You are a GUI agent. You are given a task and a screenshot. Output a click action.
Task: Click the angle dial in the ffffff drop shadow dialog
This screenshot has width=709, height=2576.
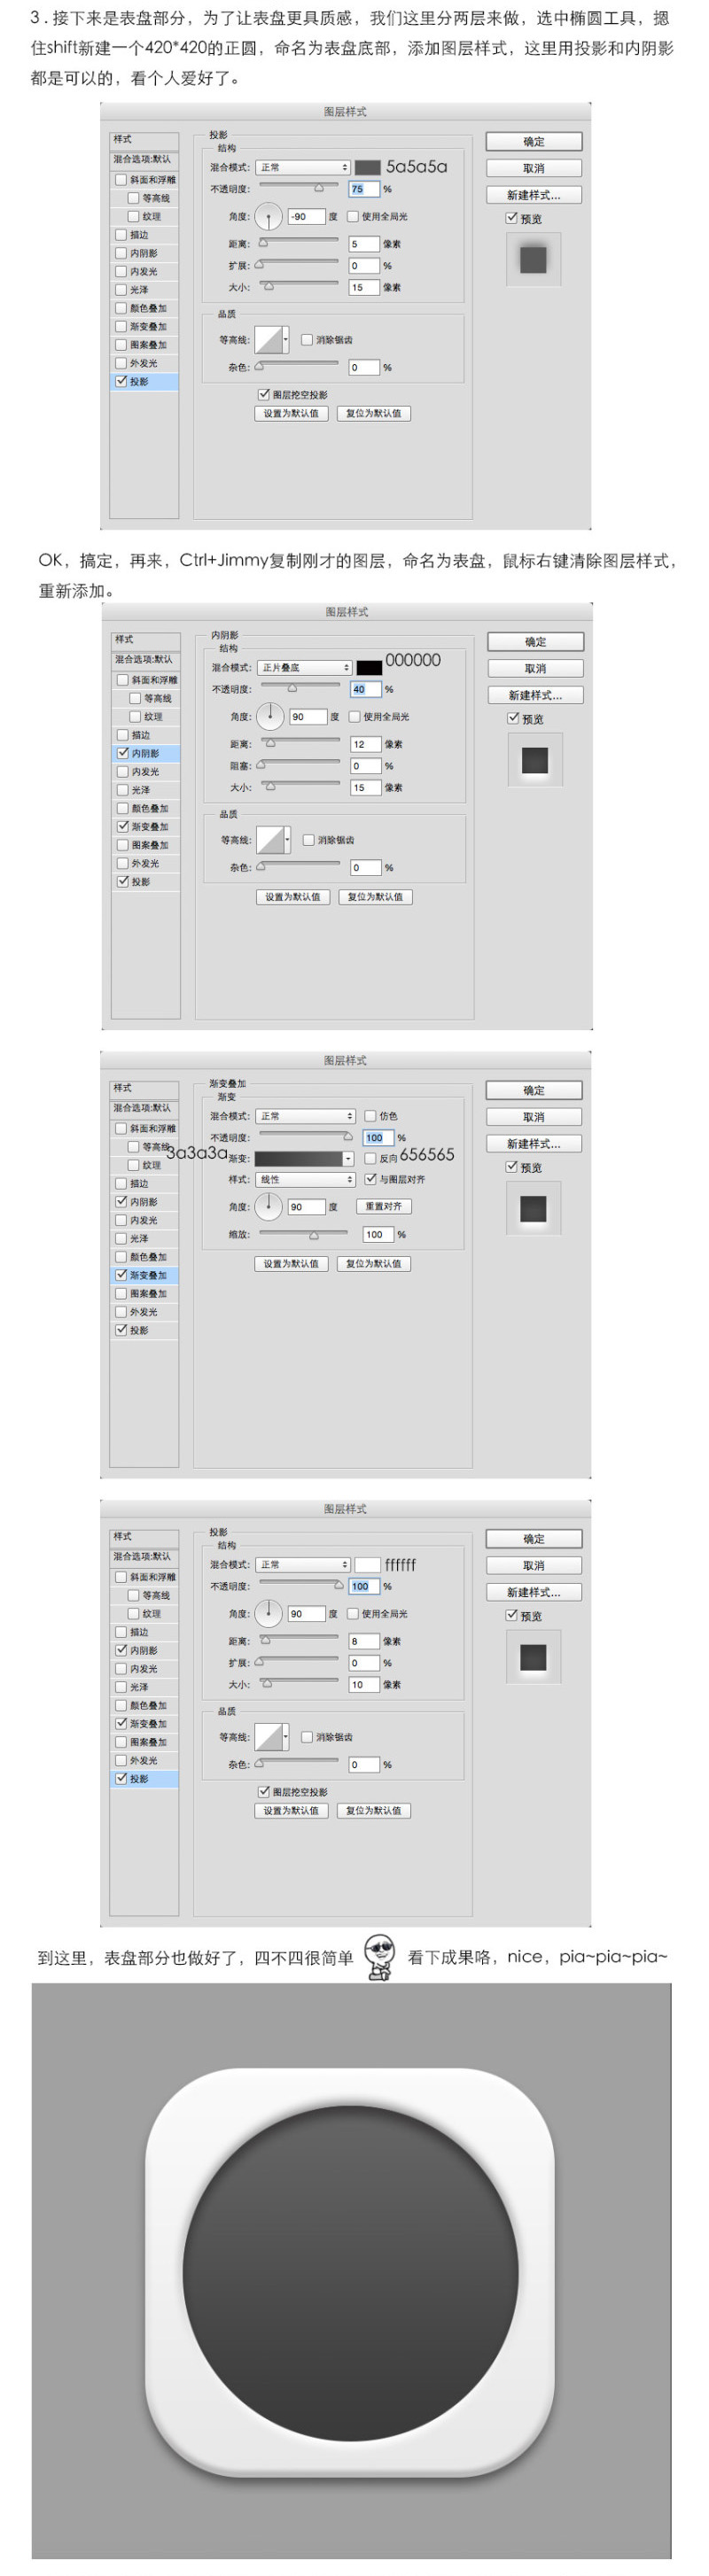[268, 1613]
